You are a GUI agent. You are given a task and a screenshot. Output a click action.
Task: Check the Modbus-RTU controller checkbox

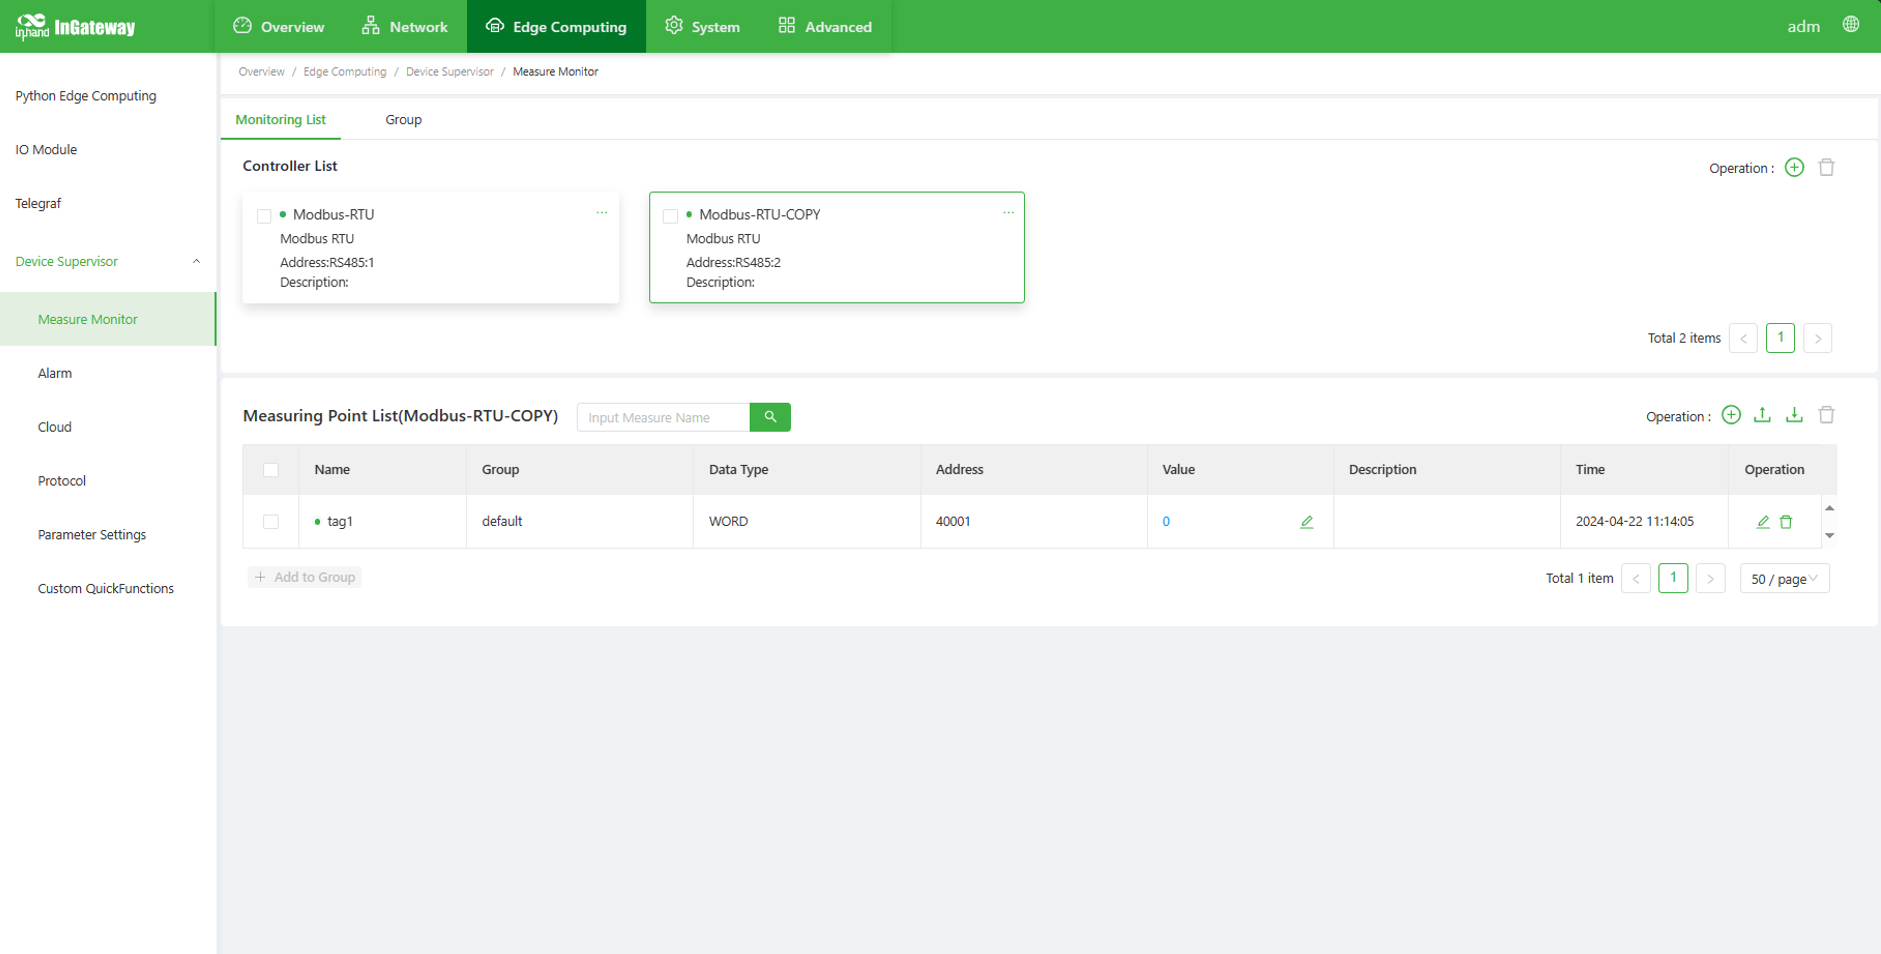coord(264,216)
